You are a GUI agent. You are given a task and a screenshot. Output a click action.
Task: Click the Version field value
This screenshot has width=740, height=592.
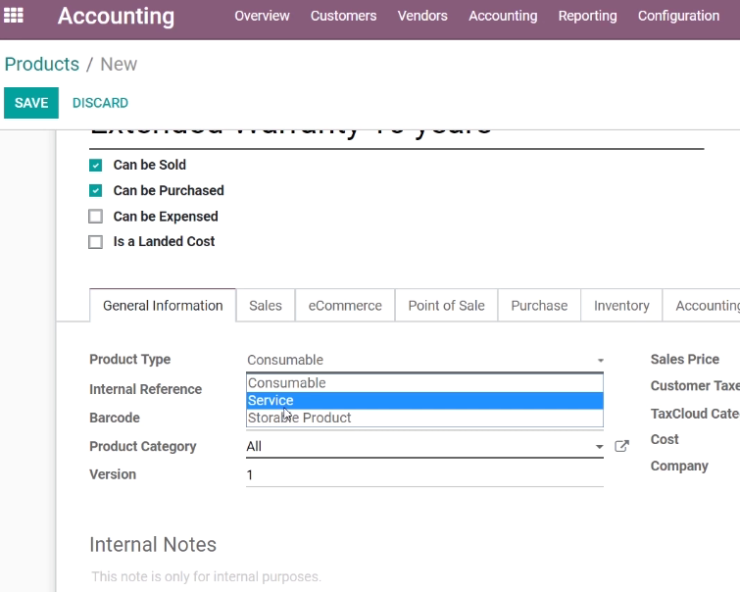pos(425,475)
